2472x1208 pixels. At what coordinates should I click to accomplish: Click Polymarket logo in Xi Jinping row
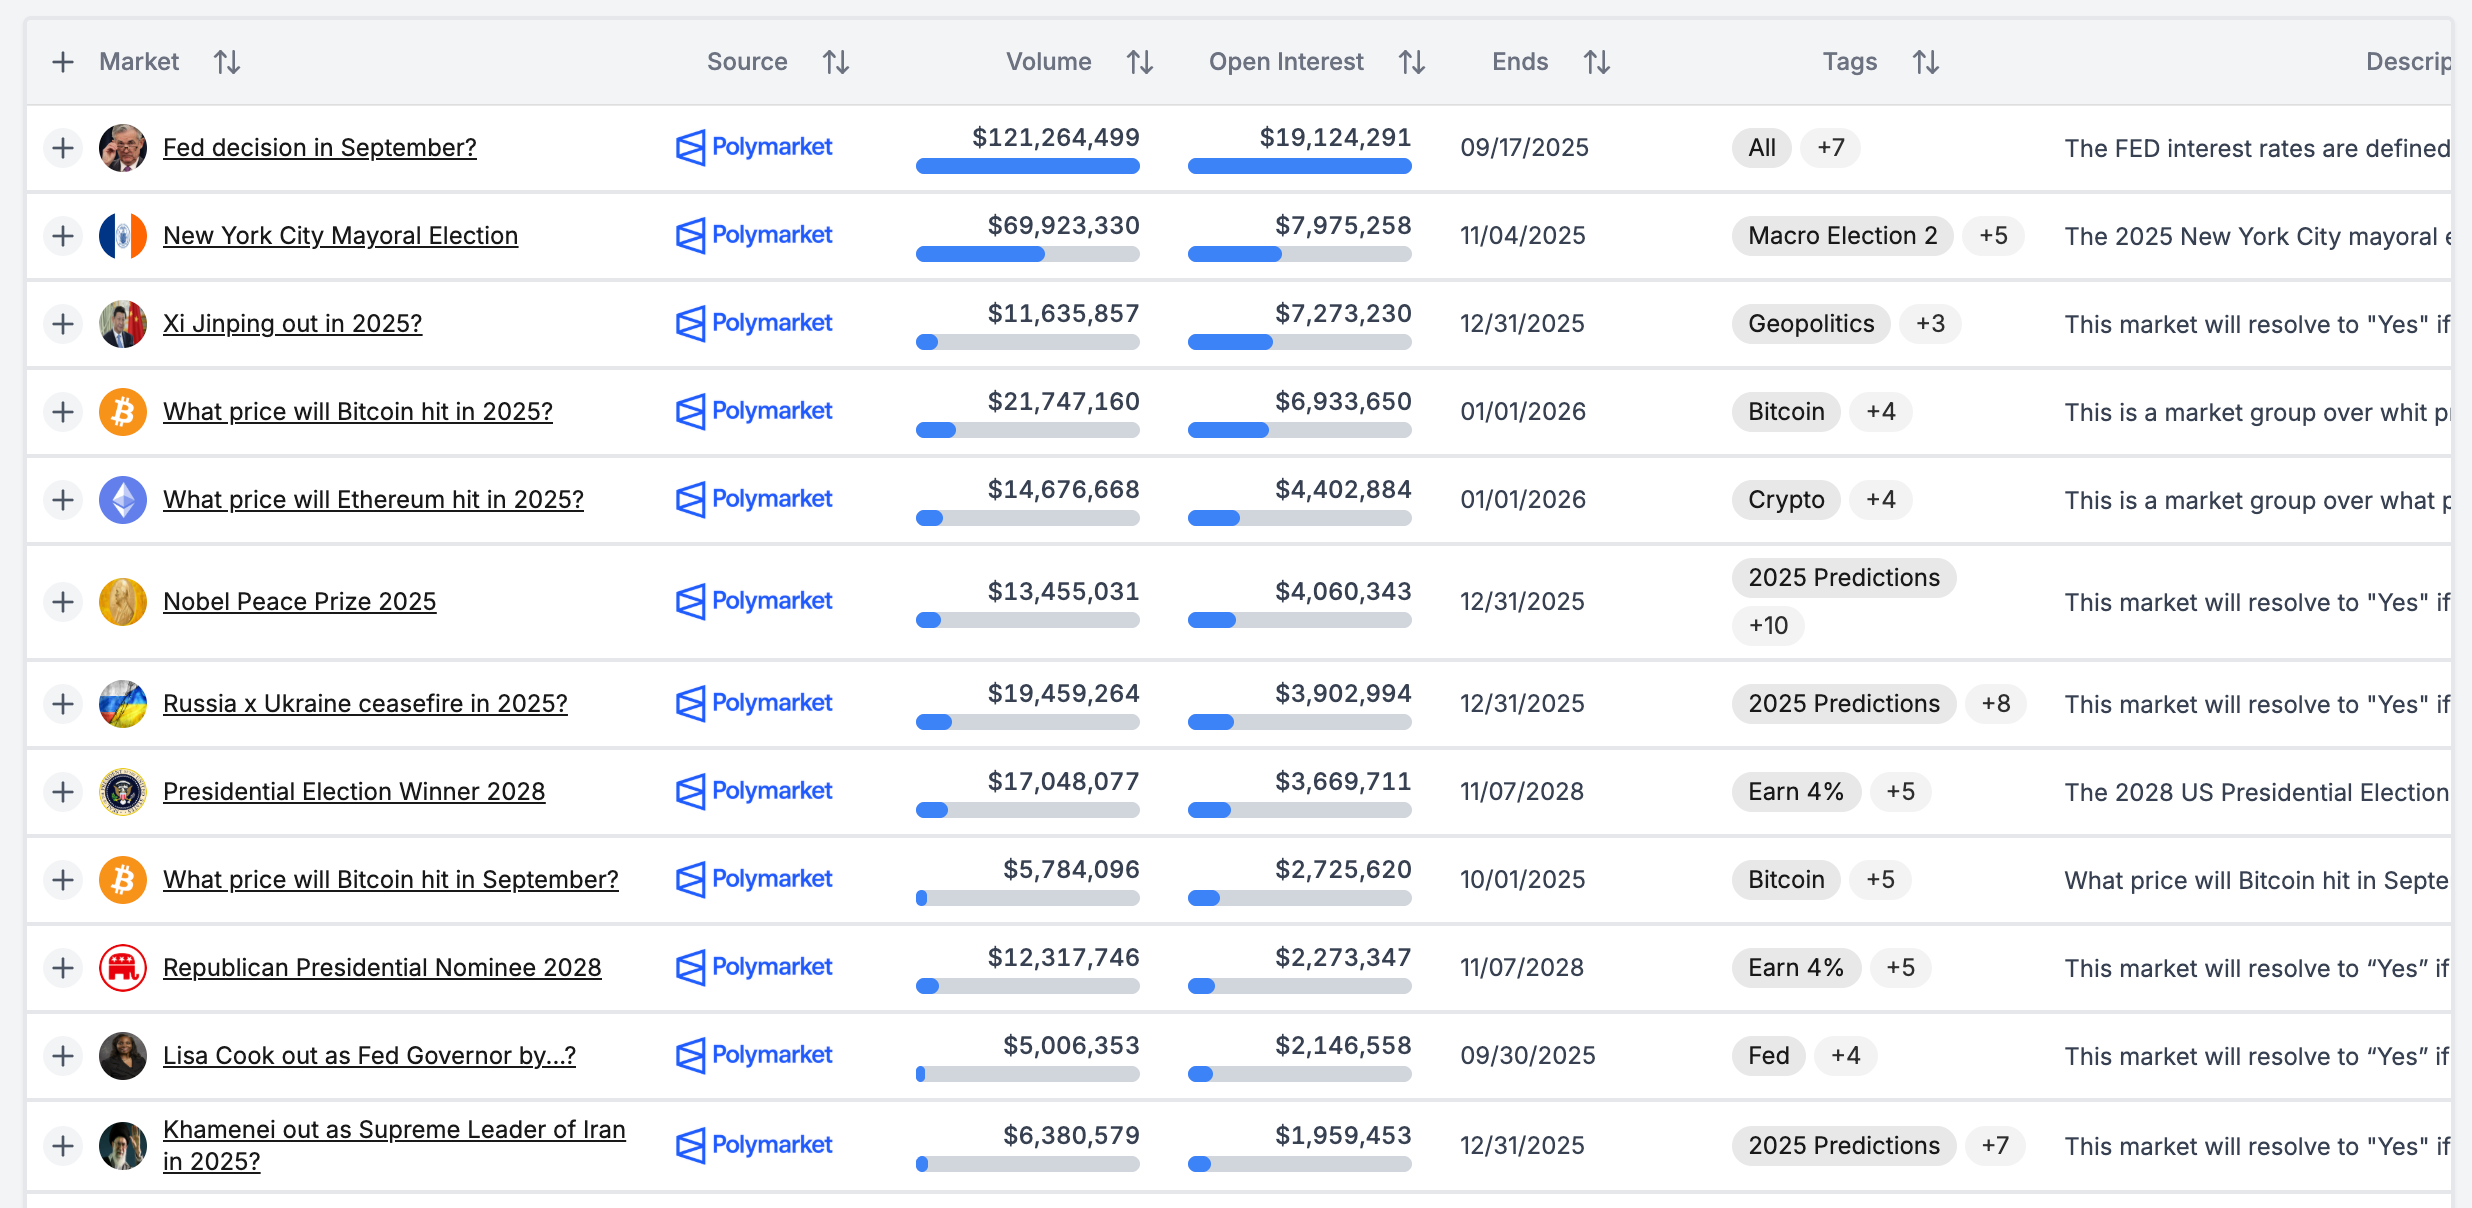point(754,323)
